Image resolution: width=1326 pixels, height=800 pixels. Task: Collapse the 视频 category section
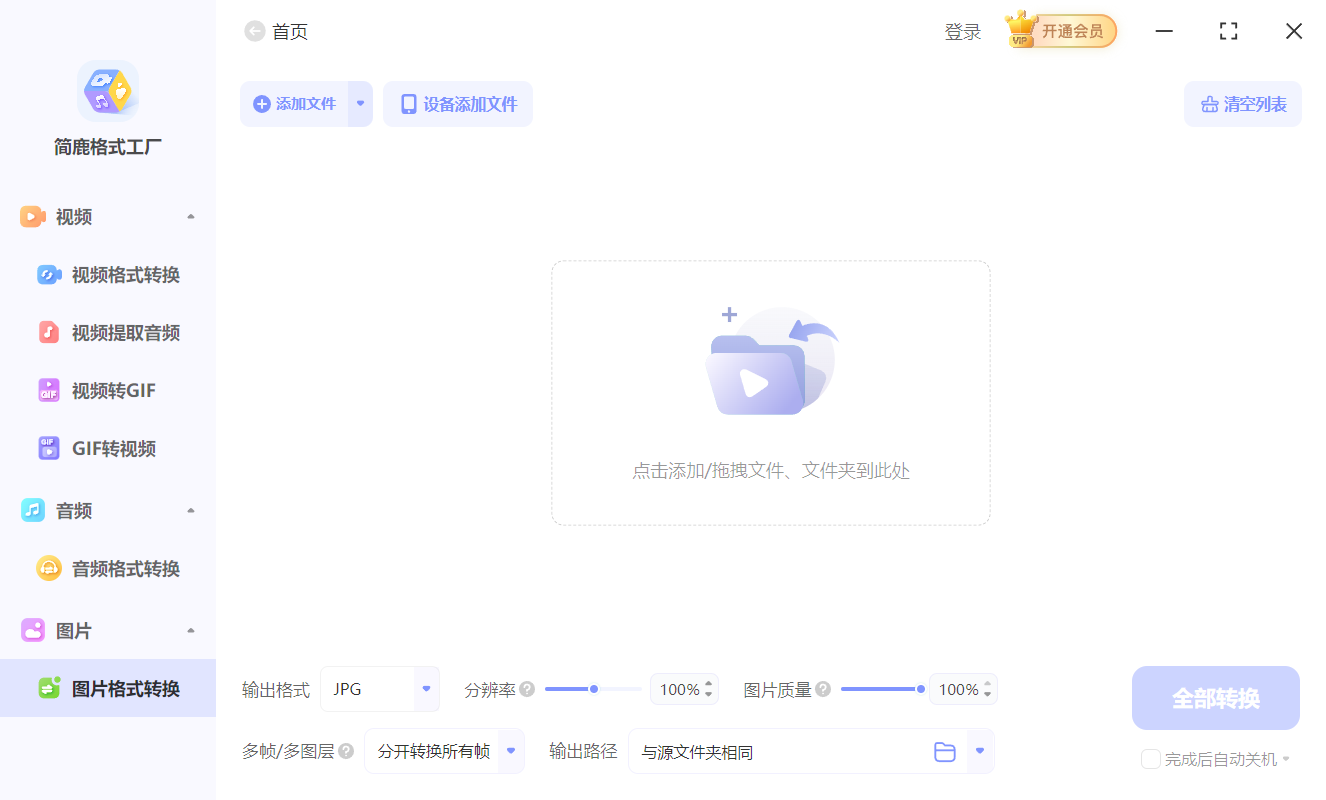[x=190, y=216]
